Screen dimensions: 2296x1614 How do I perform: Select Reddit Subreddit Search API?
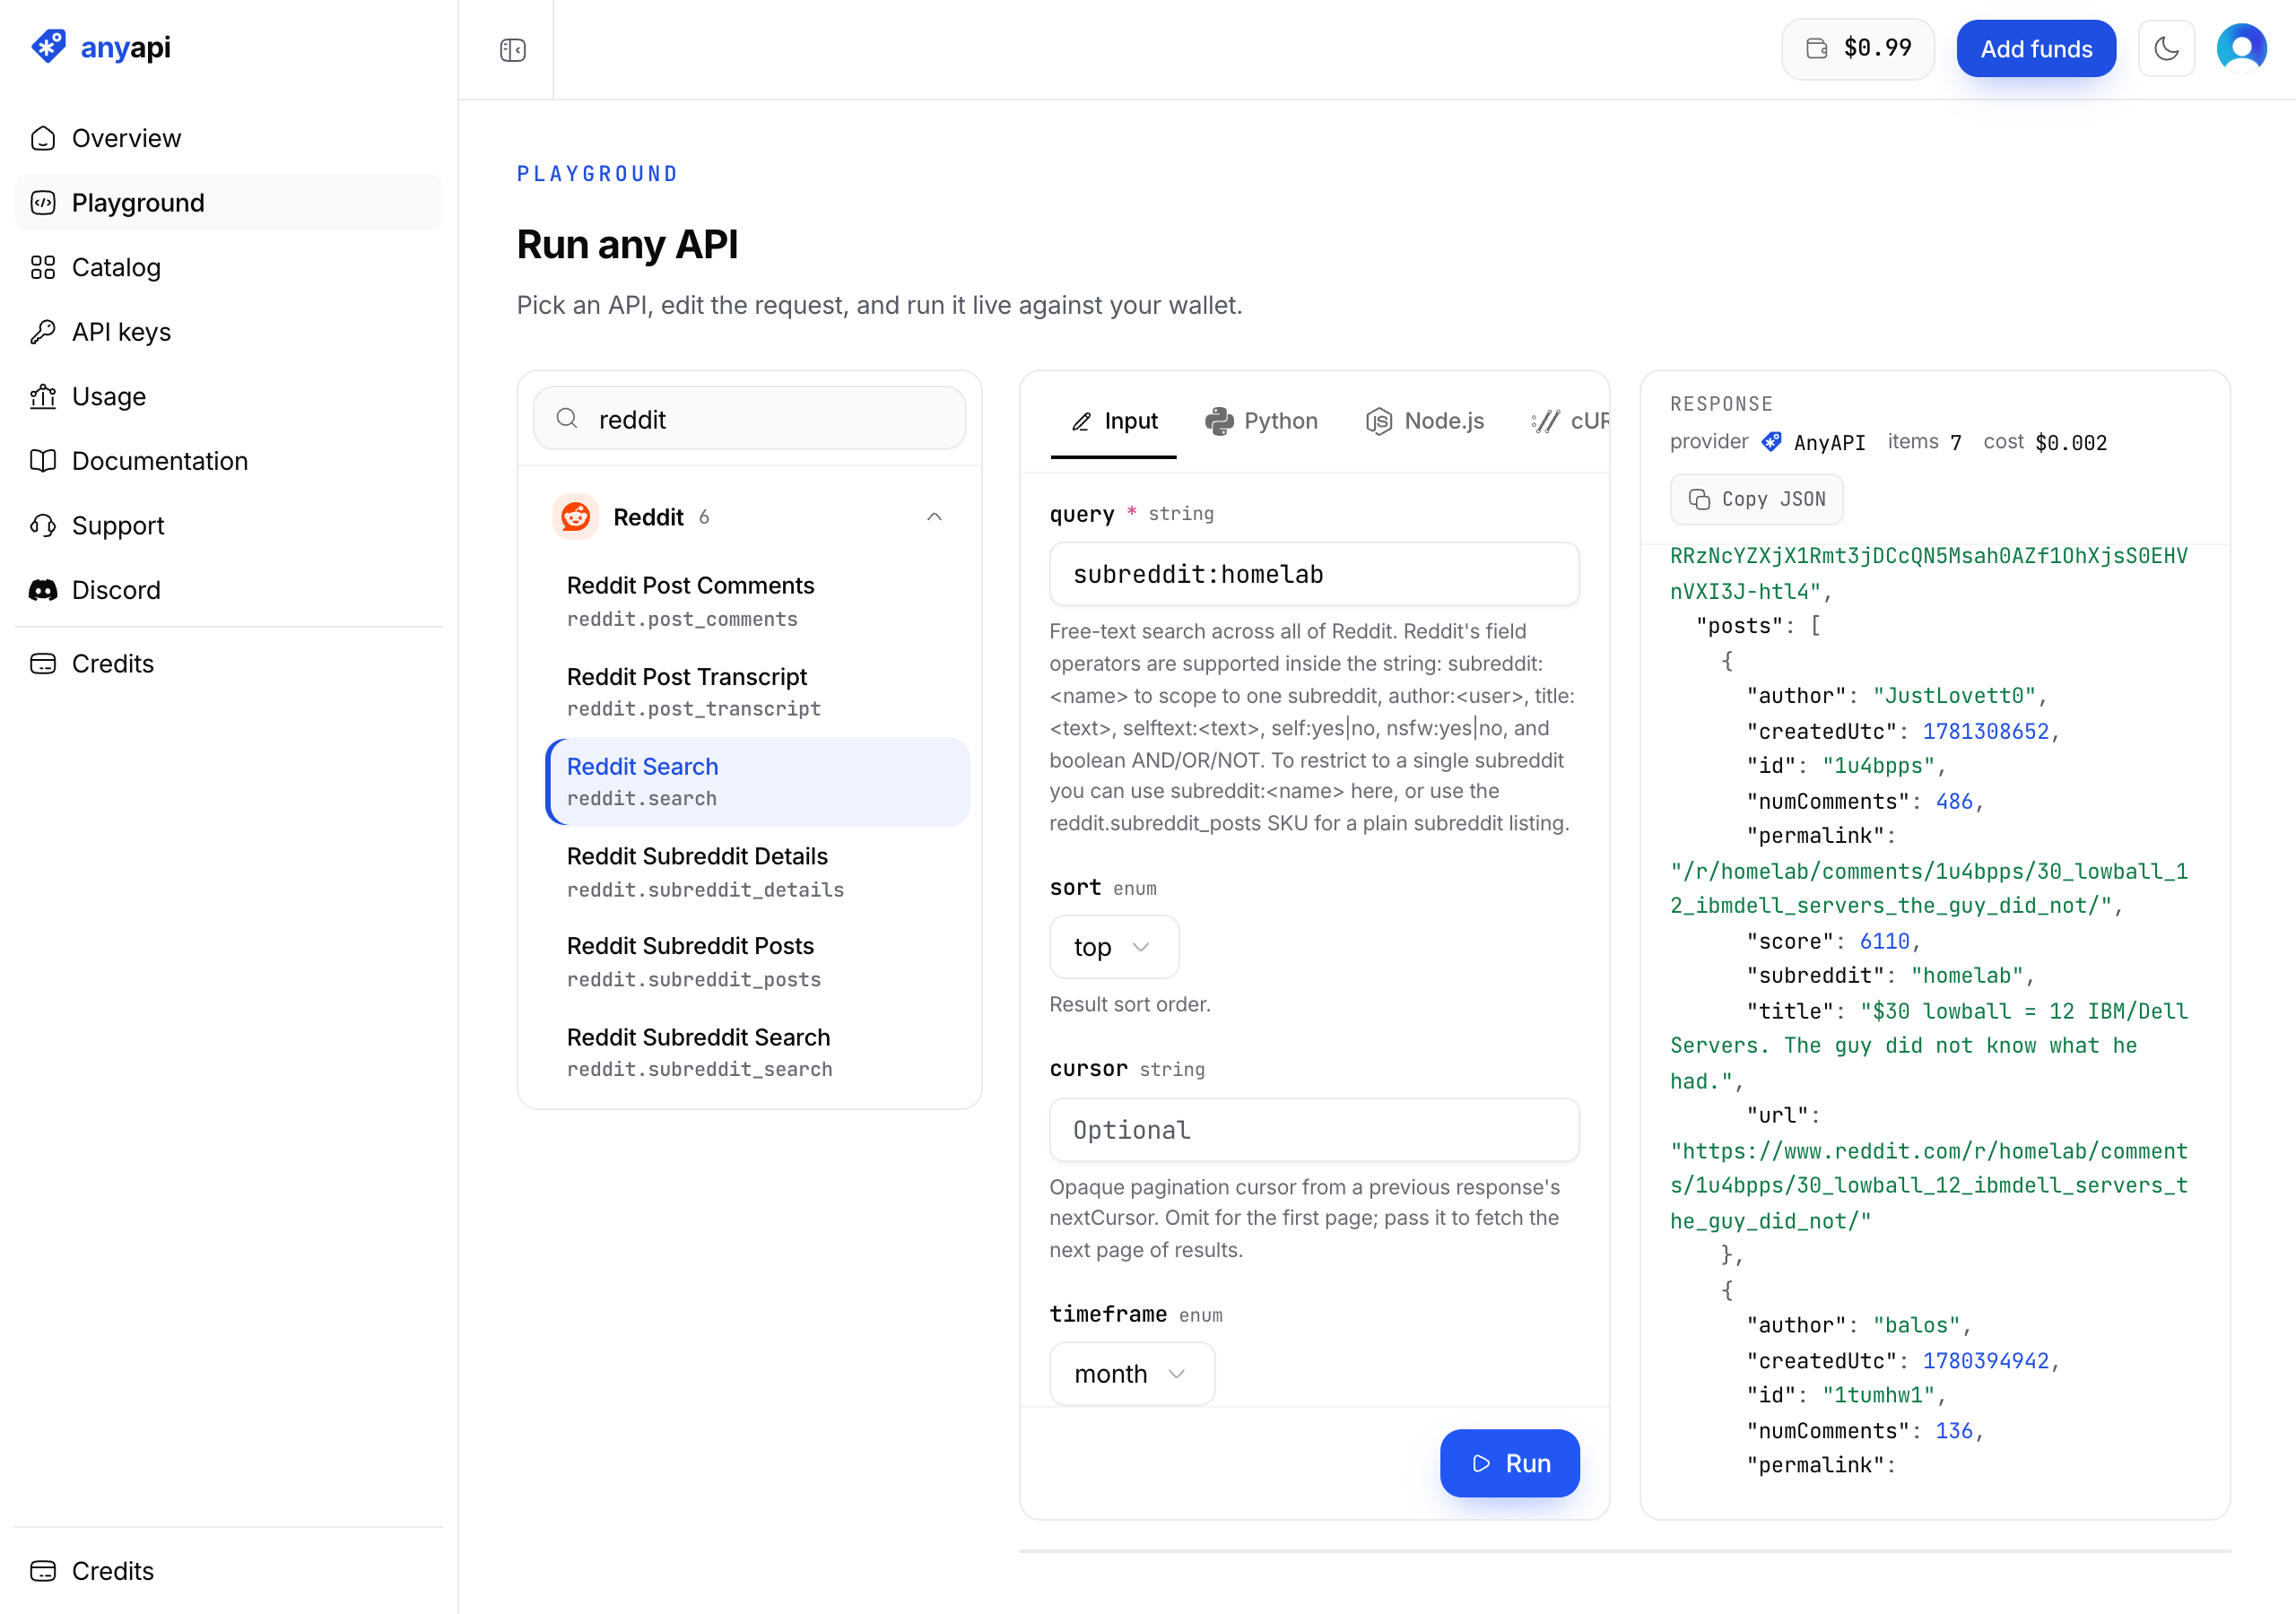(757, 1052)
